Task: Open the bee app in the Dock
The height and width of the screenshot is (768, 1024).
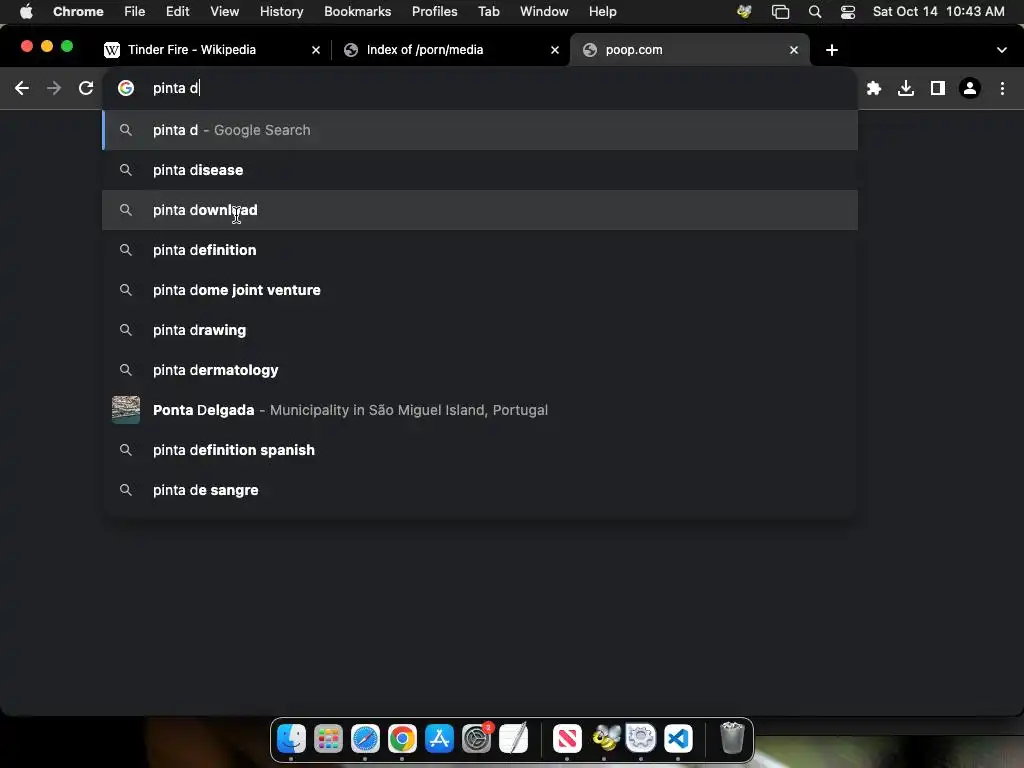Action: coord(604,739)
